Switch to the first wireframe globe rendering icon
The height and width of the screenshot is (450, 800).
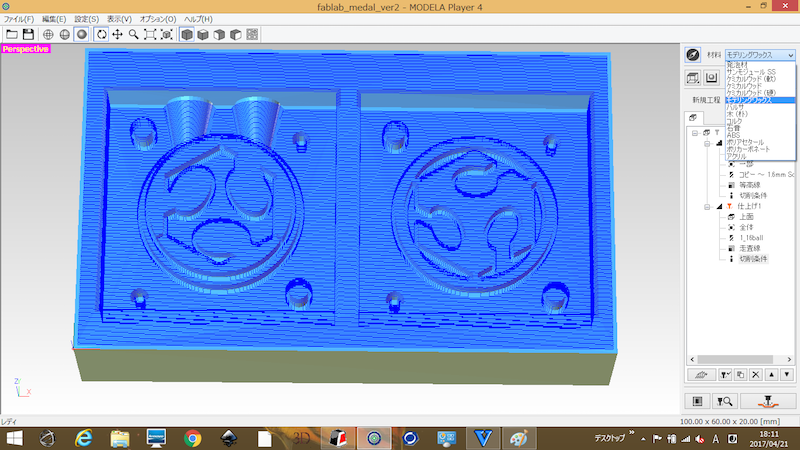pyautogui.click(x=48, y=34)
